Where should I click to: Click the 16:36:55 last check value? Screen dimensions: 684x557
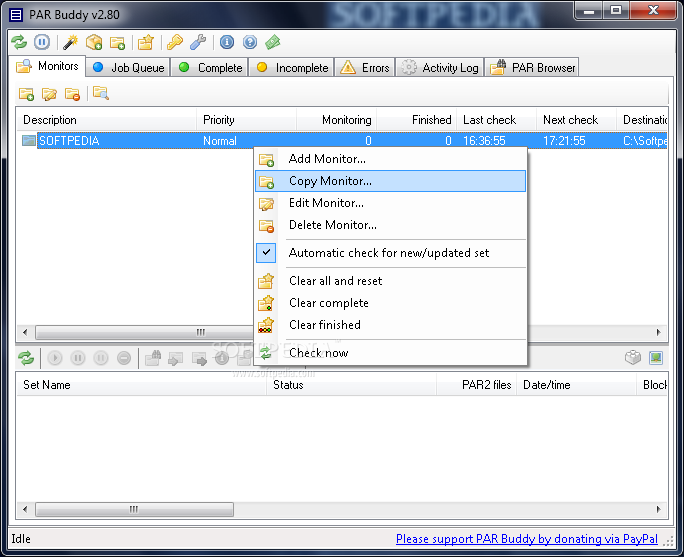pyautogui.click(x=484, y=141)
